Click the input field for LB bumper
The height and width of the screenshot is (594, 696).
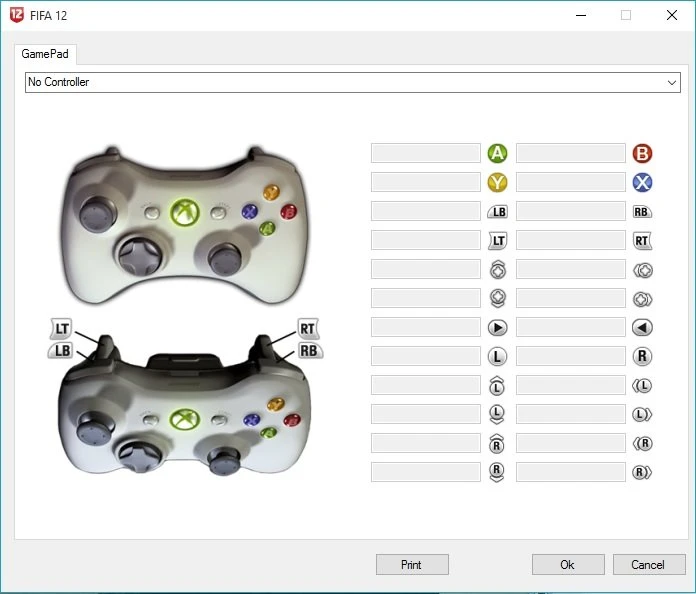pyautogui.click(x=426, y=211)
